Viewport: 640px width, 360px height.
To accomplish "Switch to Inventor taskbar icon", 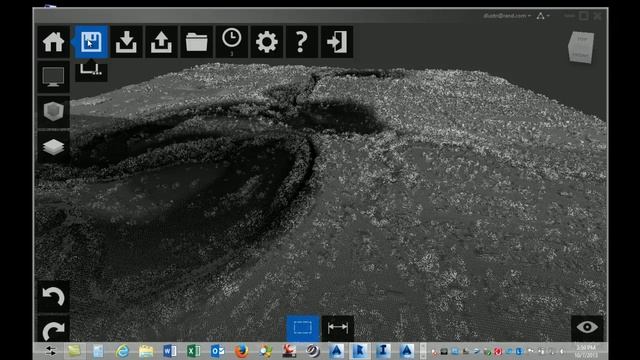I will (383, 351).
